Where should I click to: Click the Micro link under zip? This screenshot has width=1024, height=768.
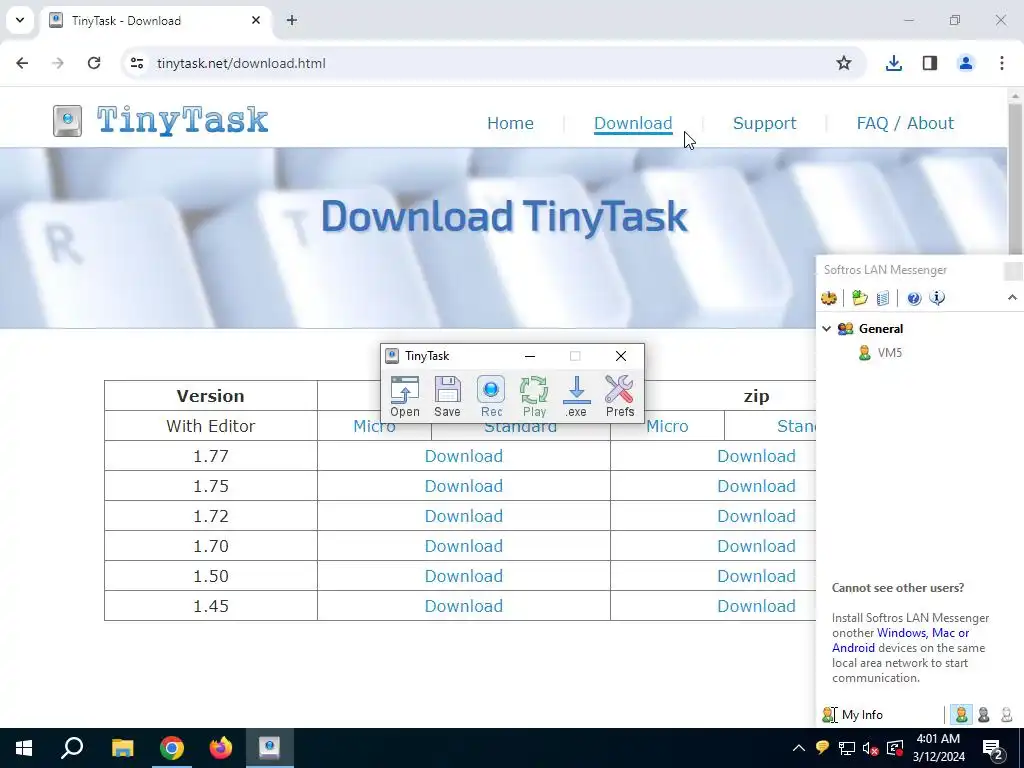tap(667, 426)
